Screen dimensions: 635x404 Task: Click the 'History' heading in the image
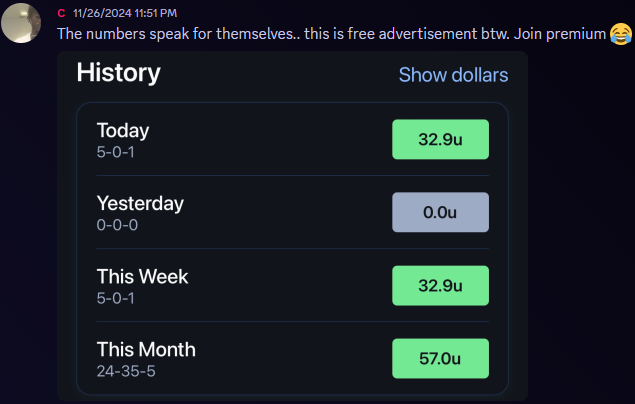119,73
